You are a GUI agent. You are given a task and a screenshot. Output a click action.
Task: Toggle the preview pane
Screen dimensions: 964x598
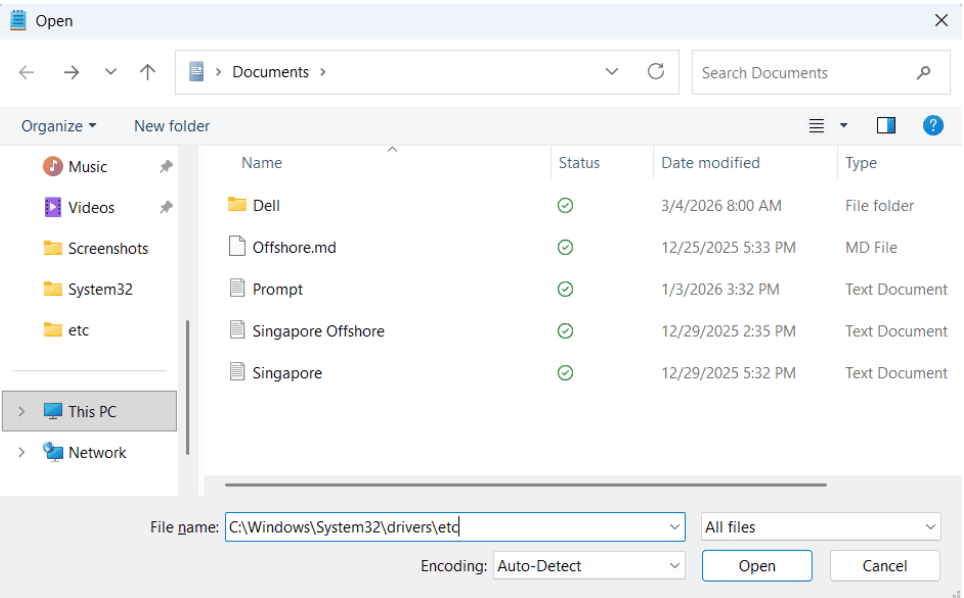coord(886,125)
